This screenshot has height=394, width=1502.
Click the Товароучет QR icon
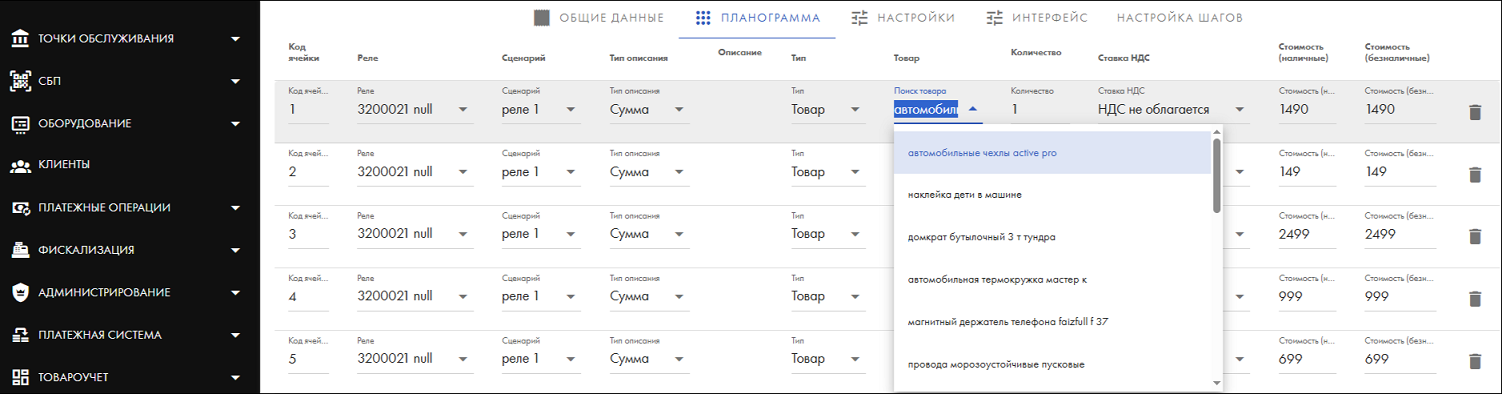20,377
